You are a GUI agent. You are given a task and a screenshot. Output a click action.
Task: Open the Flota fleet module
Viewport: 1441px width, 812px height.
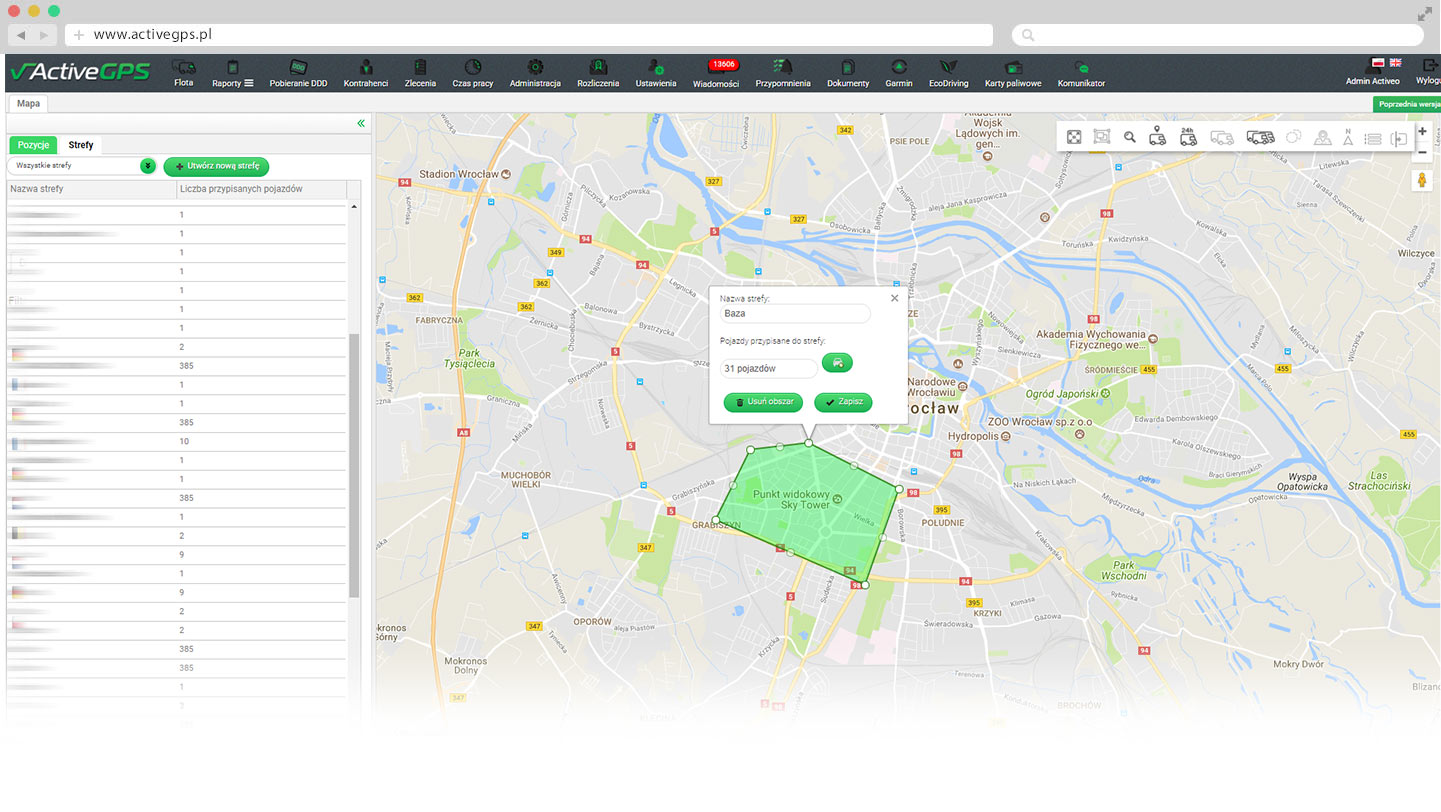(x=183, y=72)
